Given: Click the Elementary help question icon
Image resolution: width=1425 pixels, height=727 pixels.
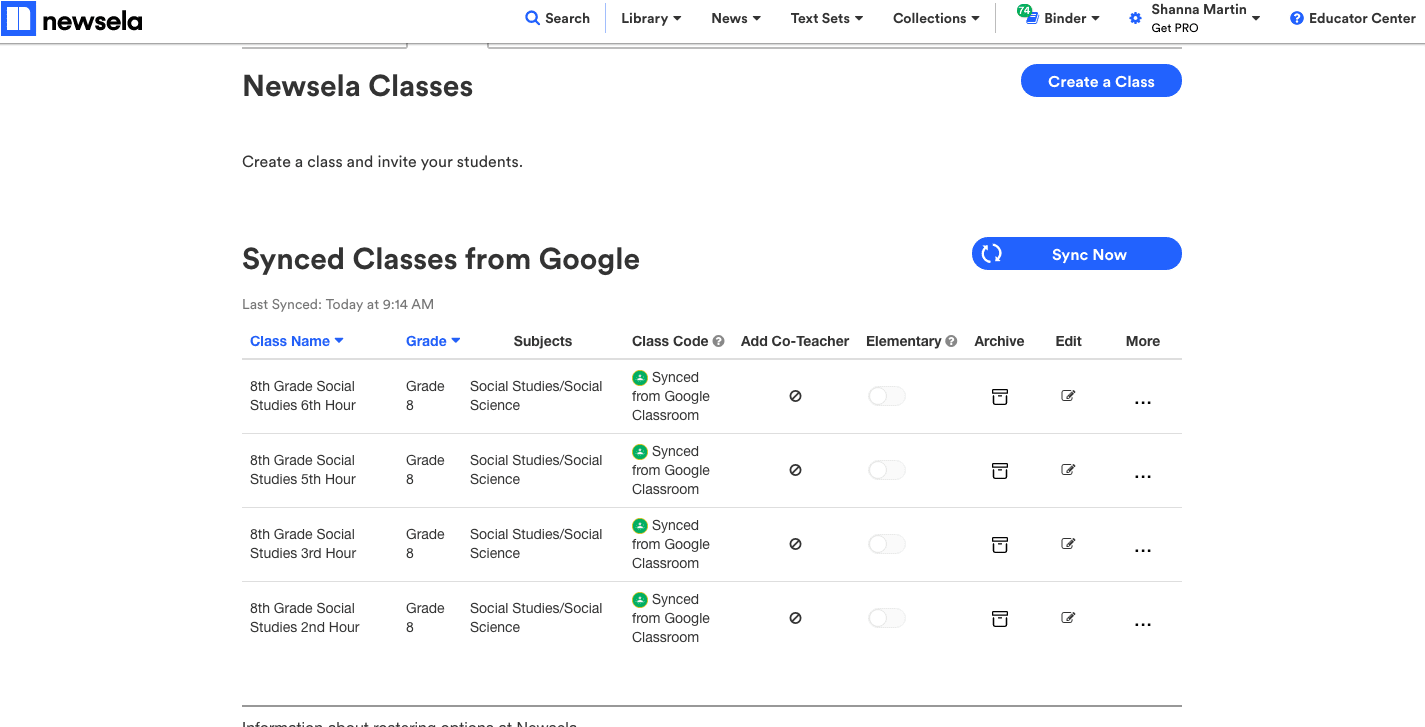Looking at the screenshot, I should click(x=951, y=341).
